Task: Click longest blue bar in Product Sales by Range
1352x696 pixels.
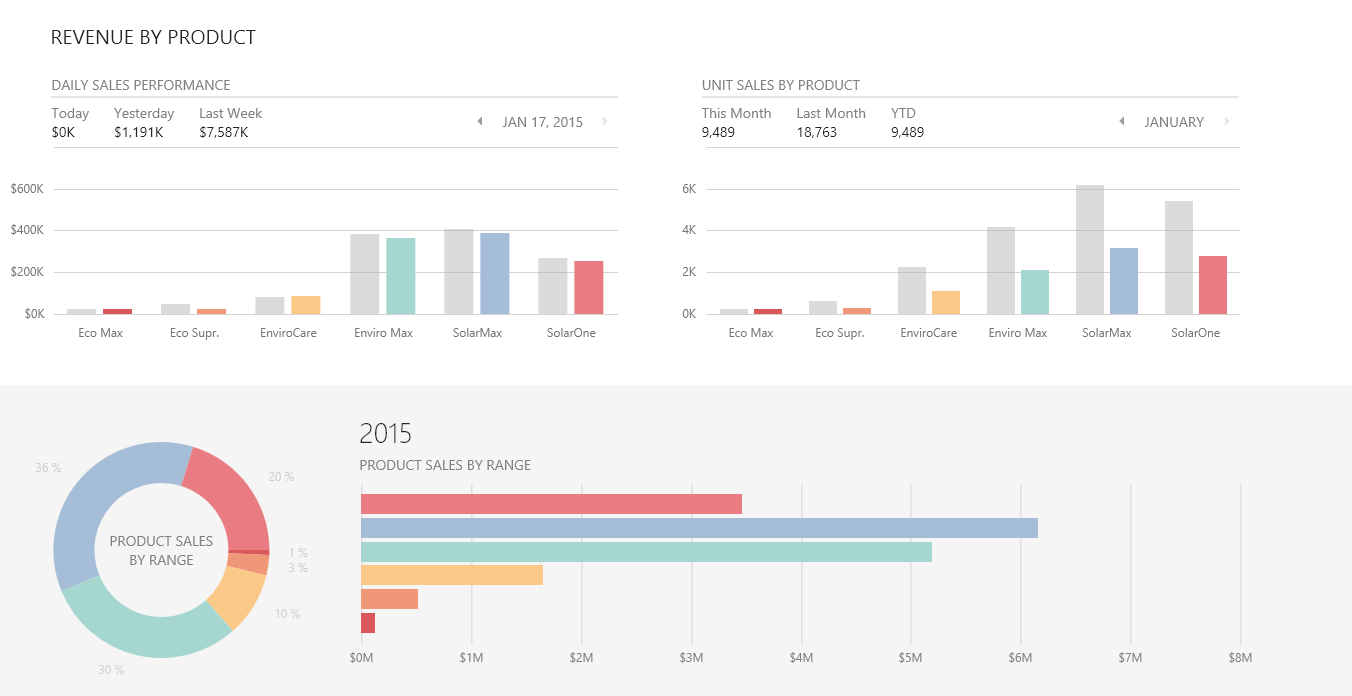Action: coord(698,528)
